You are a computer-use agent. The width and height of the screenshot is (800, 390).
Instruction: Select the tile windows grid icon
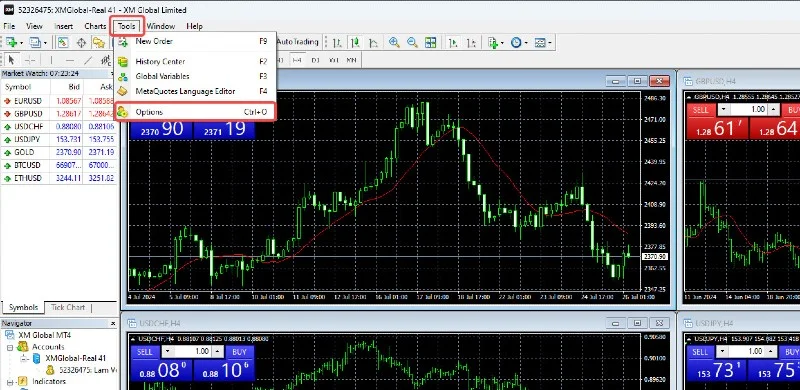click(x=431, y=42)
